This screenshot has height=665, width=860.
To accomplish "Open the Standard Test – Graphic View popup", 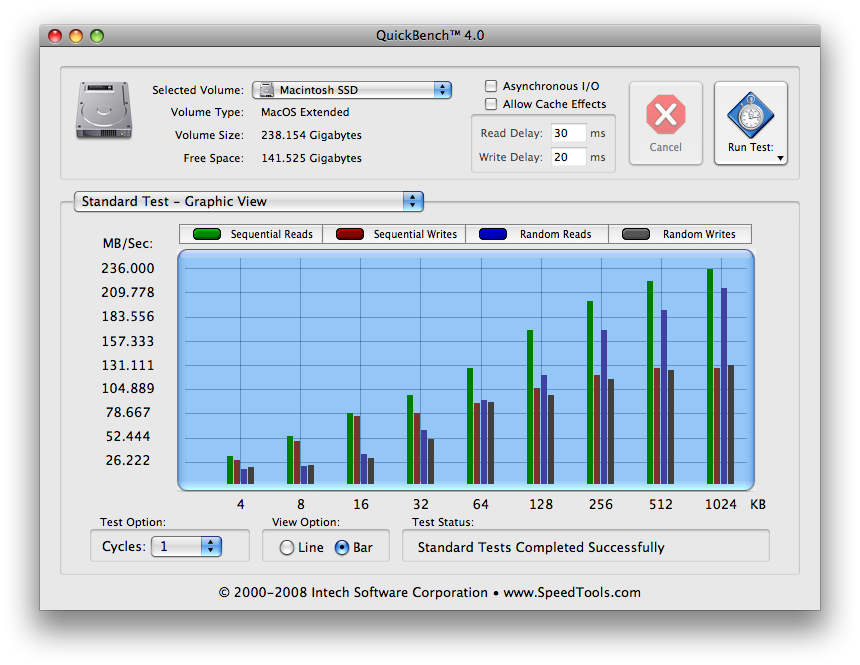I will pyautogui.click(x=248, y=201).
